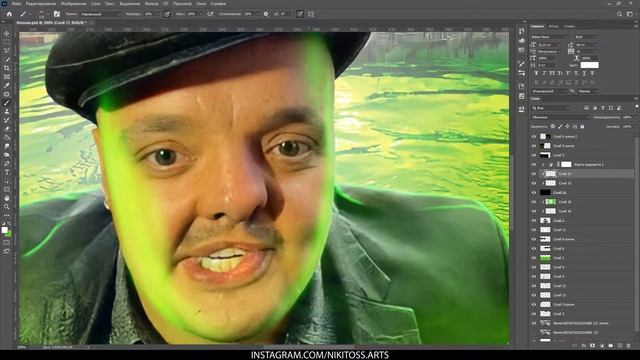Image resolution: width=640 pixels, height=360 pixels.
Task: Select the Brush tool in left toolbar
Action: (7, 103)
